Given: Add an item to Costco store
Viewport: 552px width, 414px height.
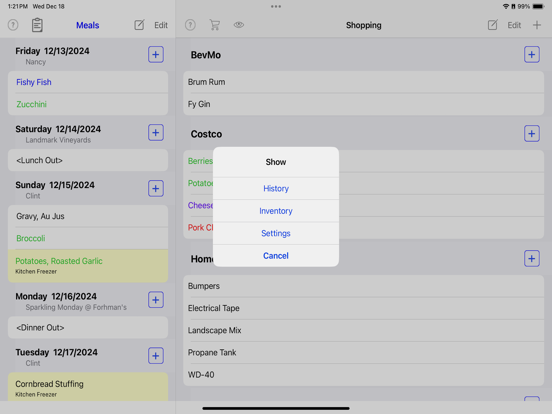Looking at the screenshot, I should [532, 134].
